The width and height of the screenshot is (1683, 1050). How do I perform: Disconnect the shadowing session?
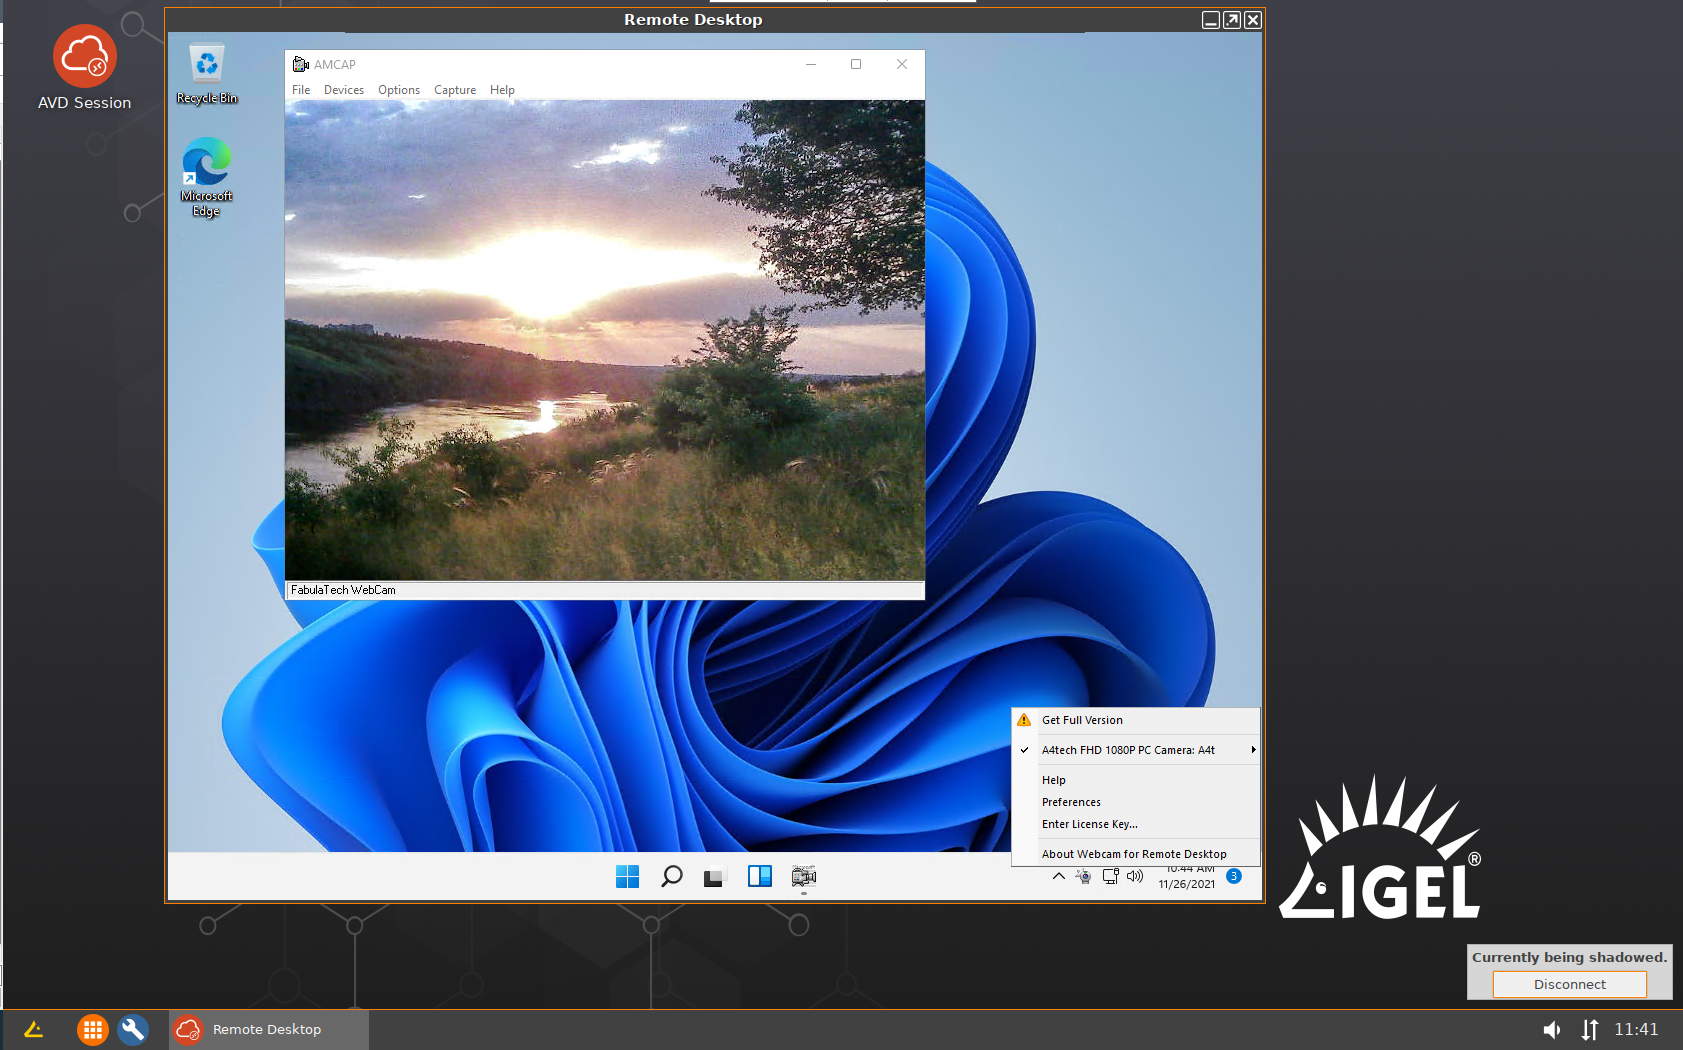point(1569,984)
